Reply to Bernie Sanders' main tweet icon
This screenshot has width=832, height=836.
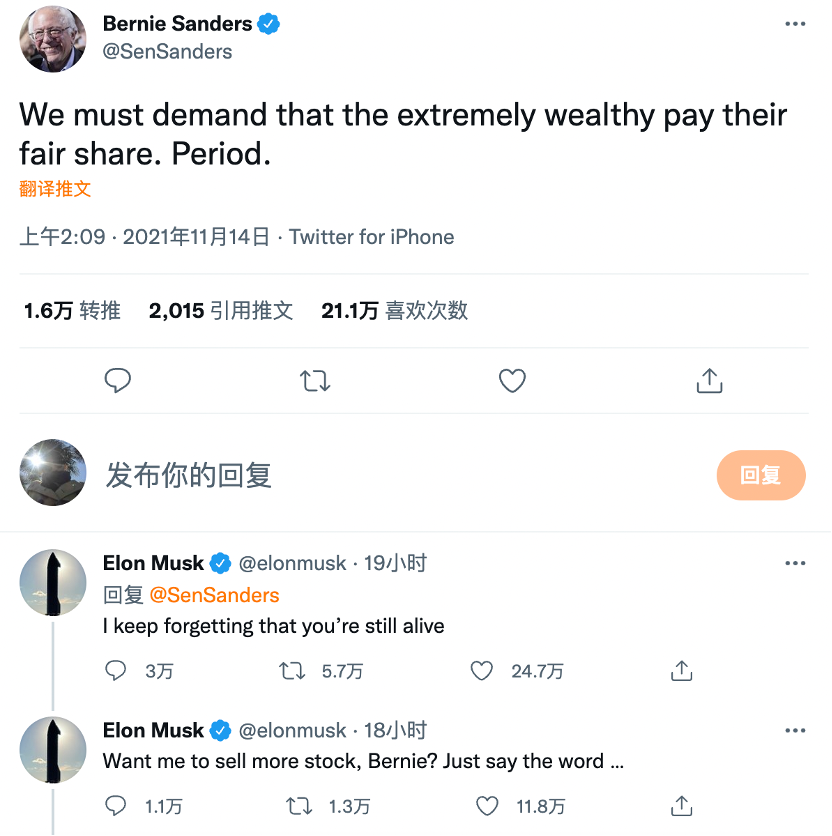click(118, 380)
